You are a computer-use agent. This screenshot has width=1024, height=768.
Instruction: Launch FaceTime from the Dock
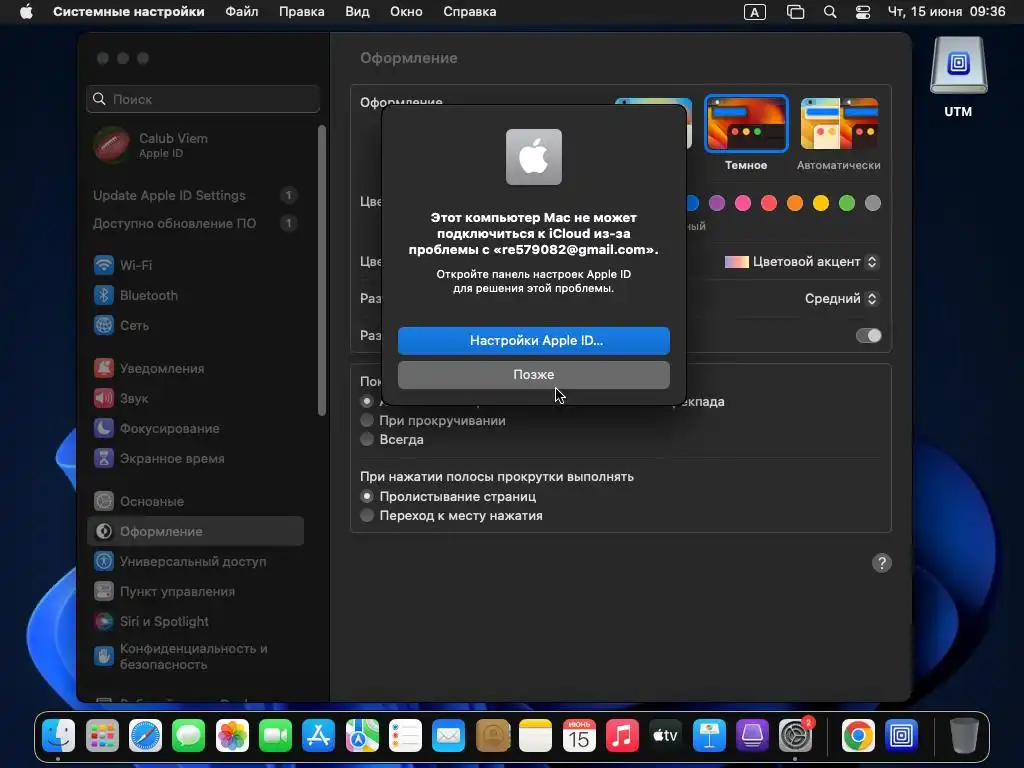275,736
